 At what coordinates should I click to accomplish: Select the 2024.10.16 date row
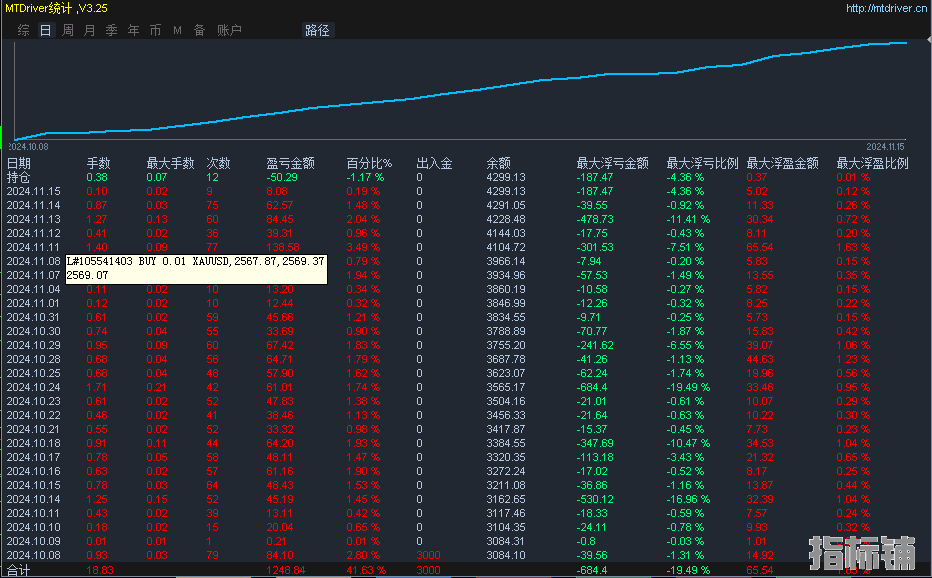point(33,472)
